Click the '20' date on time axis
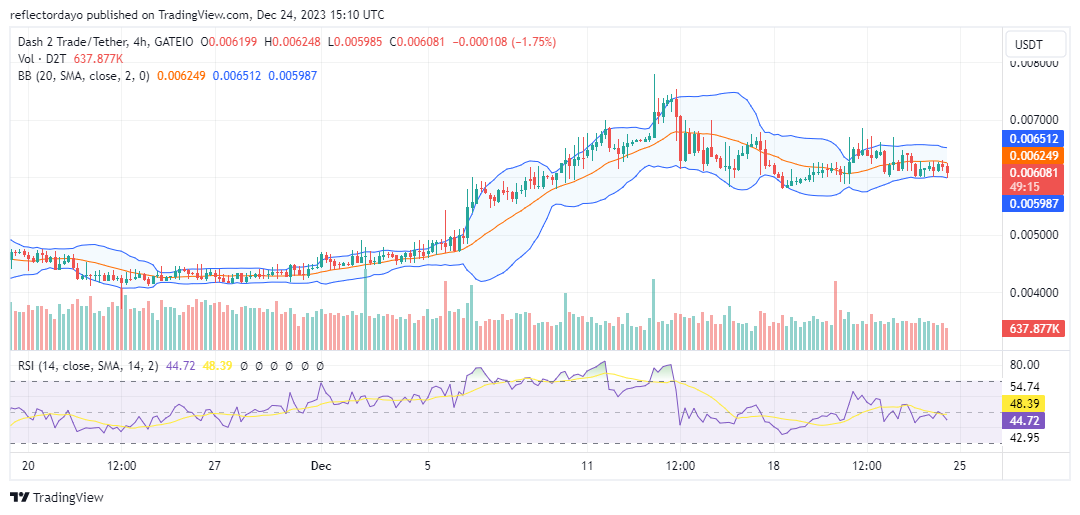The height and width of the screenshot is (515, 1080). point(28,466)
